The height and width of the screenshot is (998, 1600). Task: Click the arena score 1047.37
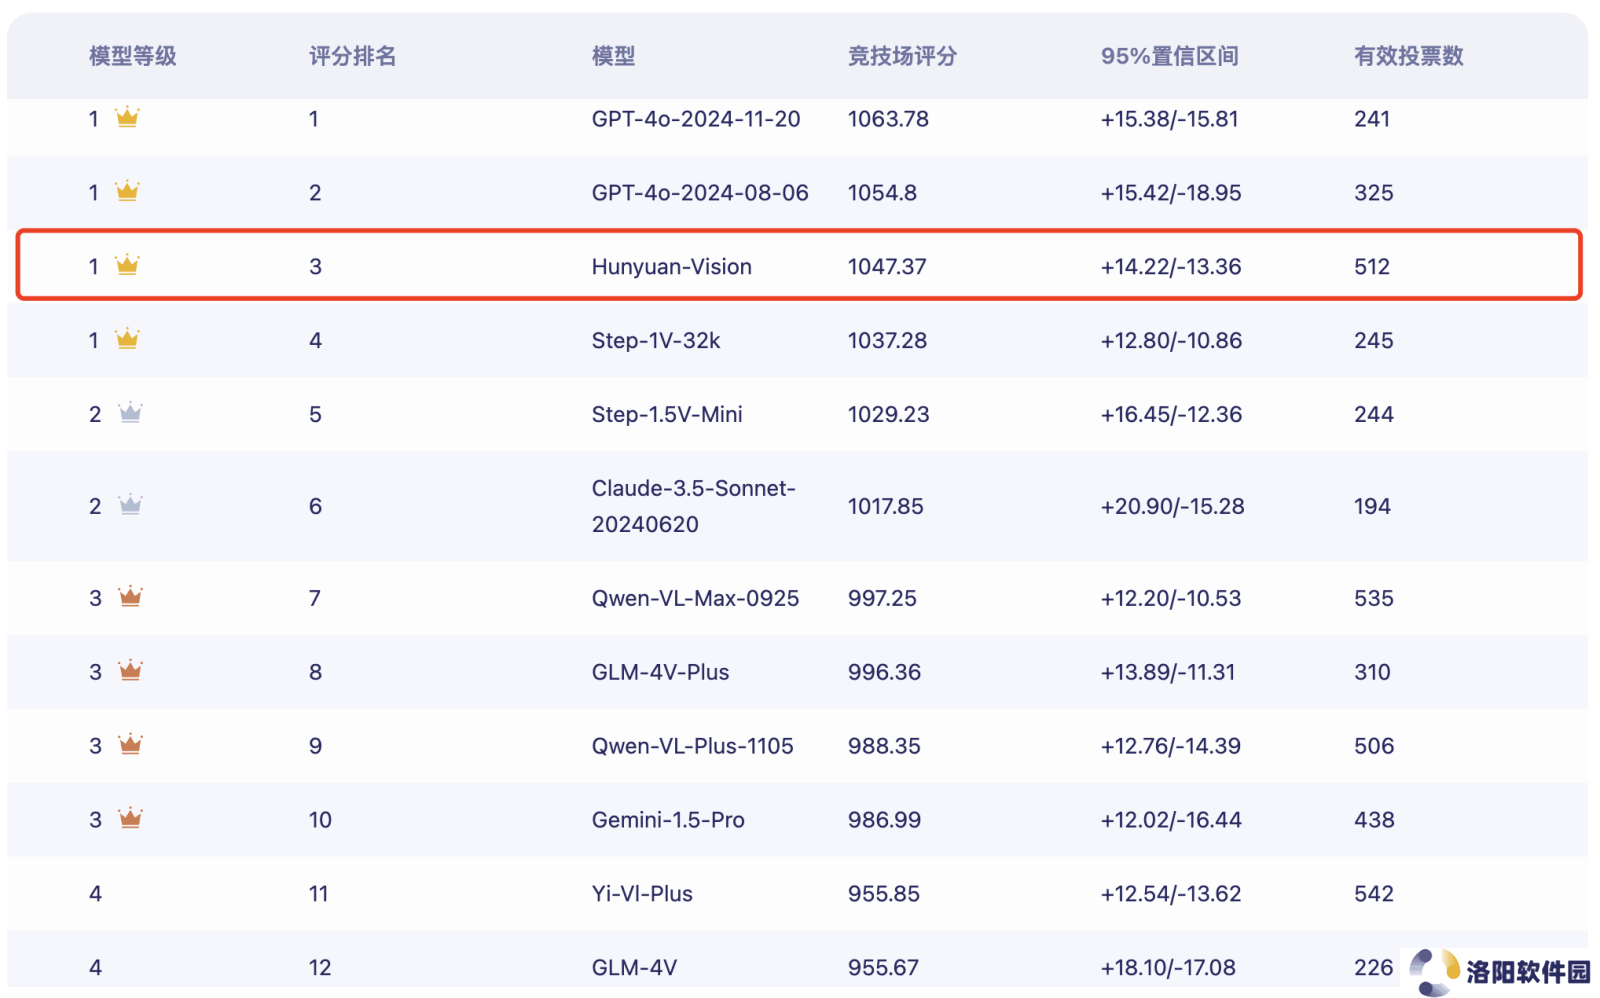(887, 267)
